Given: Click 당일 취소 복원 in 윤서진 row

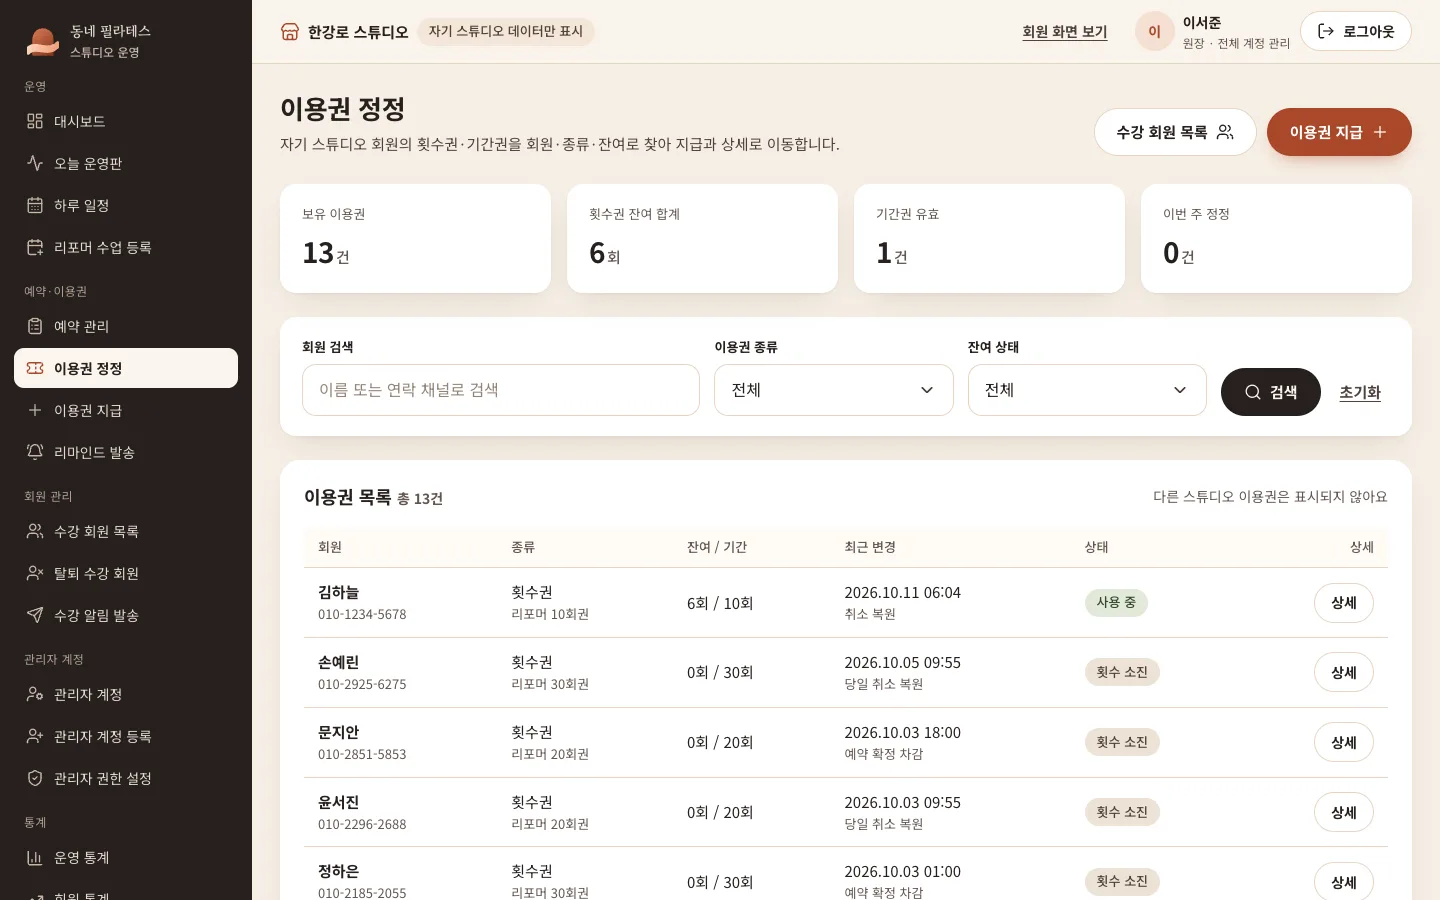Looking at the screenshot, I should [x=884, y=825].
